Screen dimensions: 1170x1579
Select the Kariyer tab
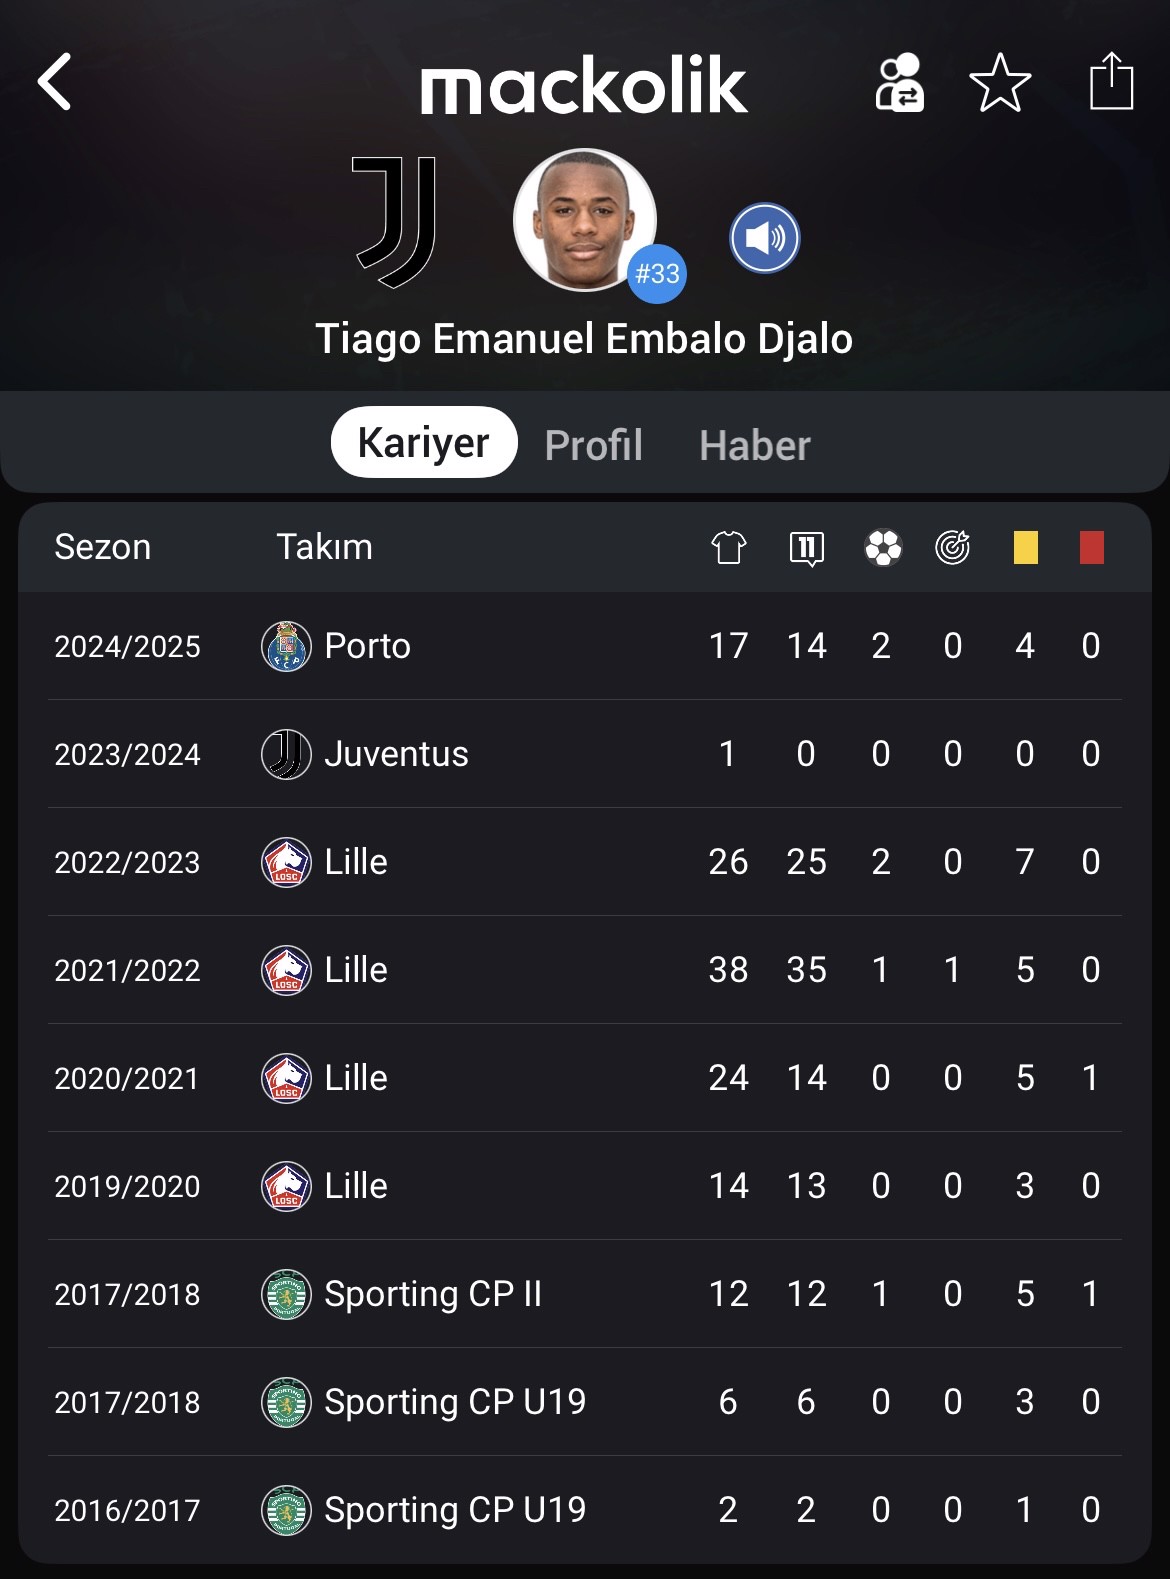pos(424,442)
